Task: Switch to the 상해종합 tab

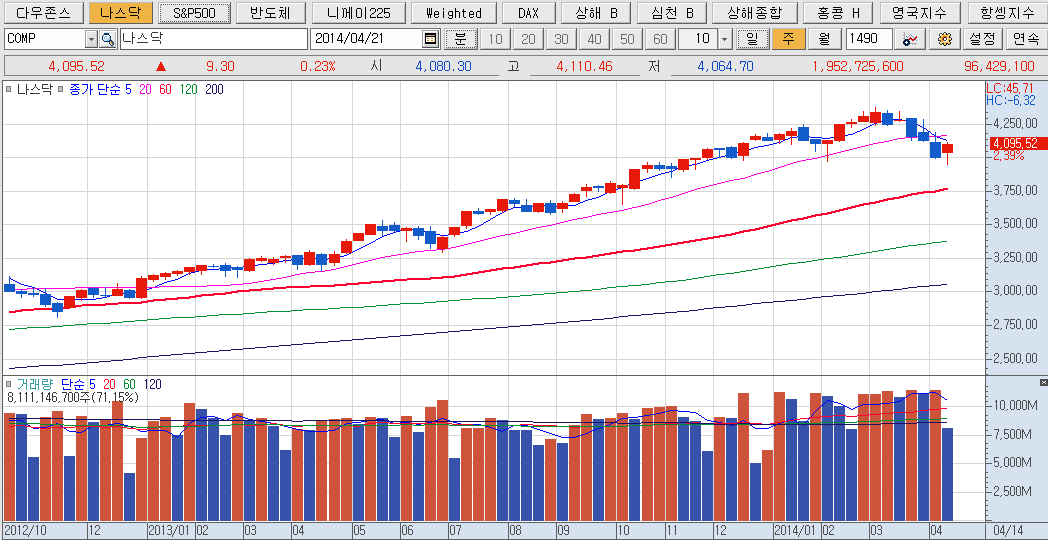Action: [x=754, y=13]
